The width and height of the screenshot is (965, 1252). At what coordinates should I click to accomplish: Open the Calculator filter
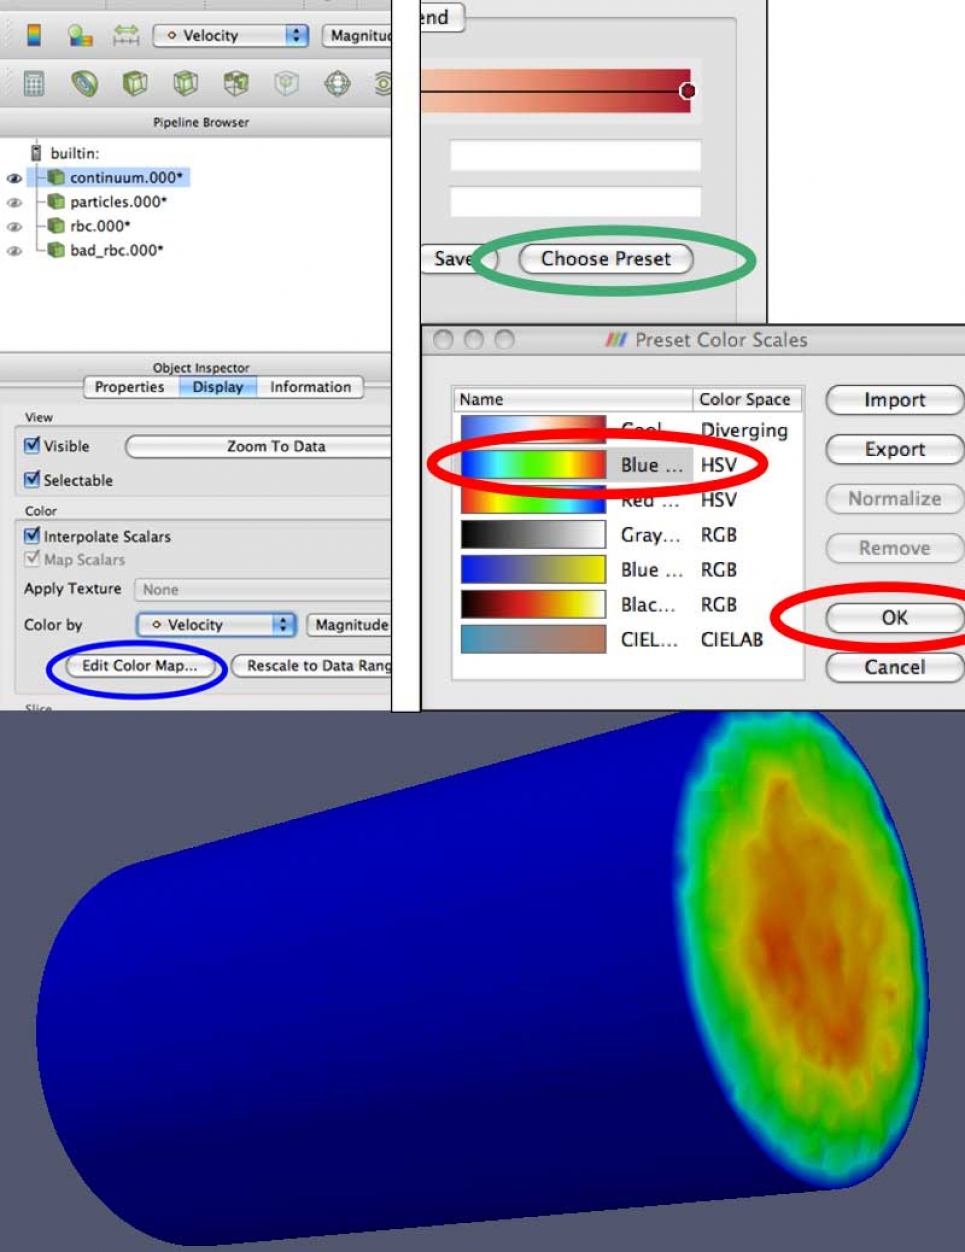click(x=34, y=84)
